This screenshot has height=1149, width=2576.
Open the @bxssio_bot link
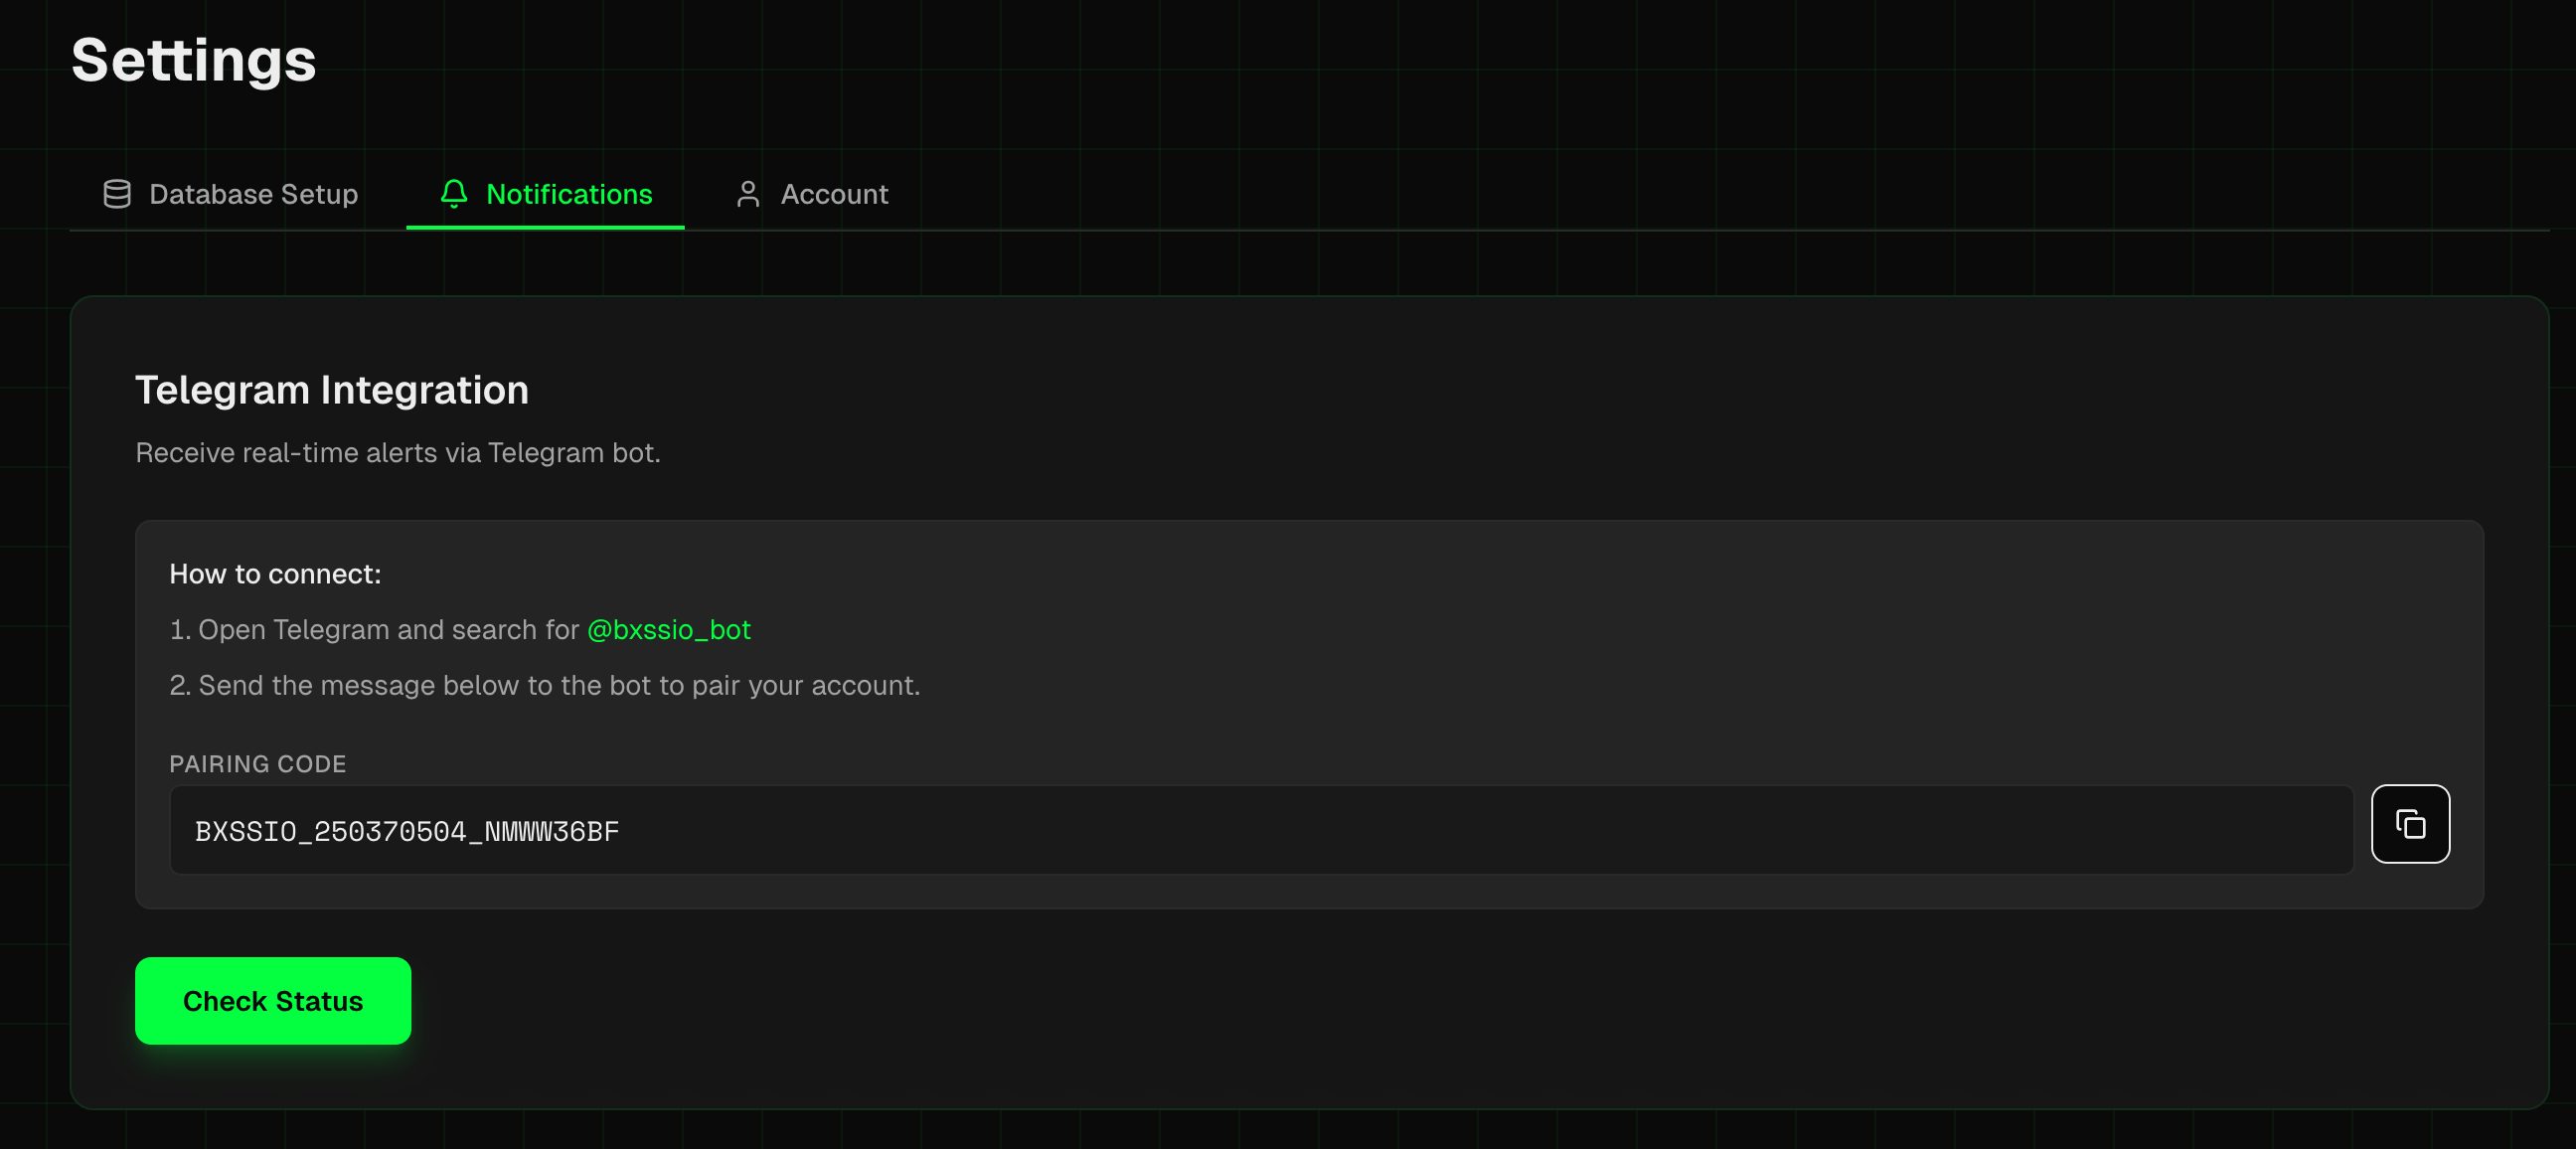[669, 630]
